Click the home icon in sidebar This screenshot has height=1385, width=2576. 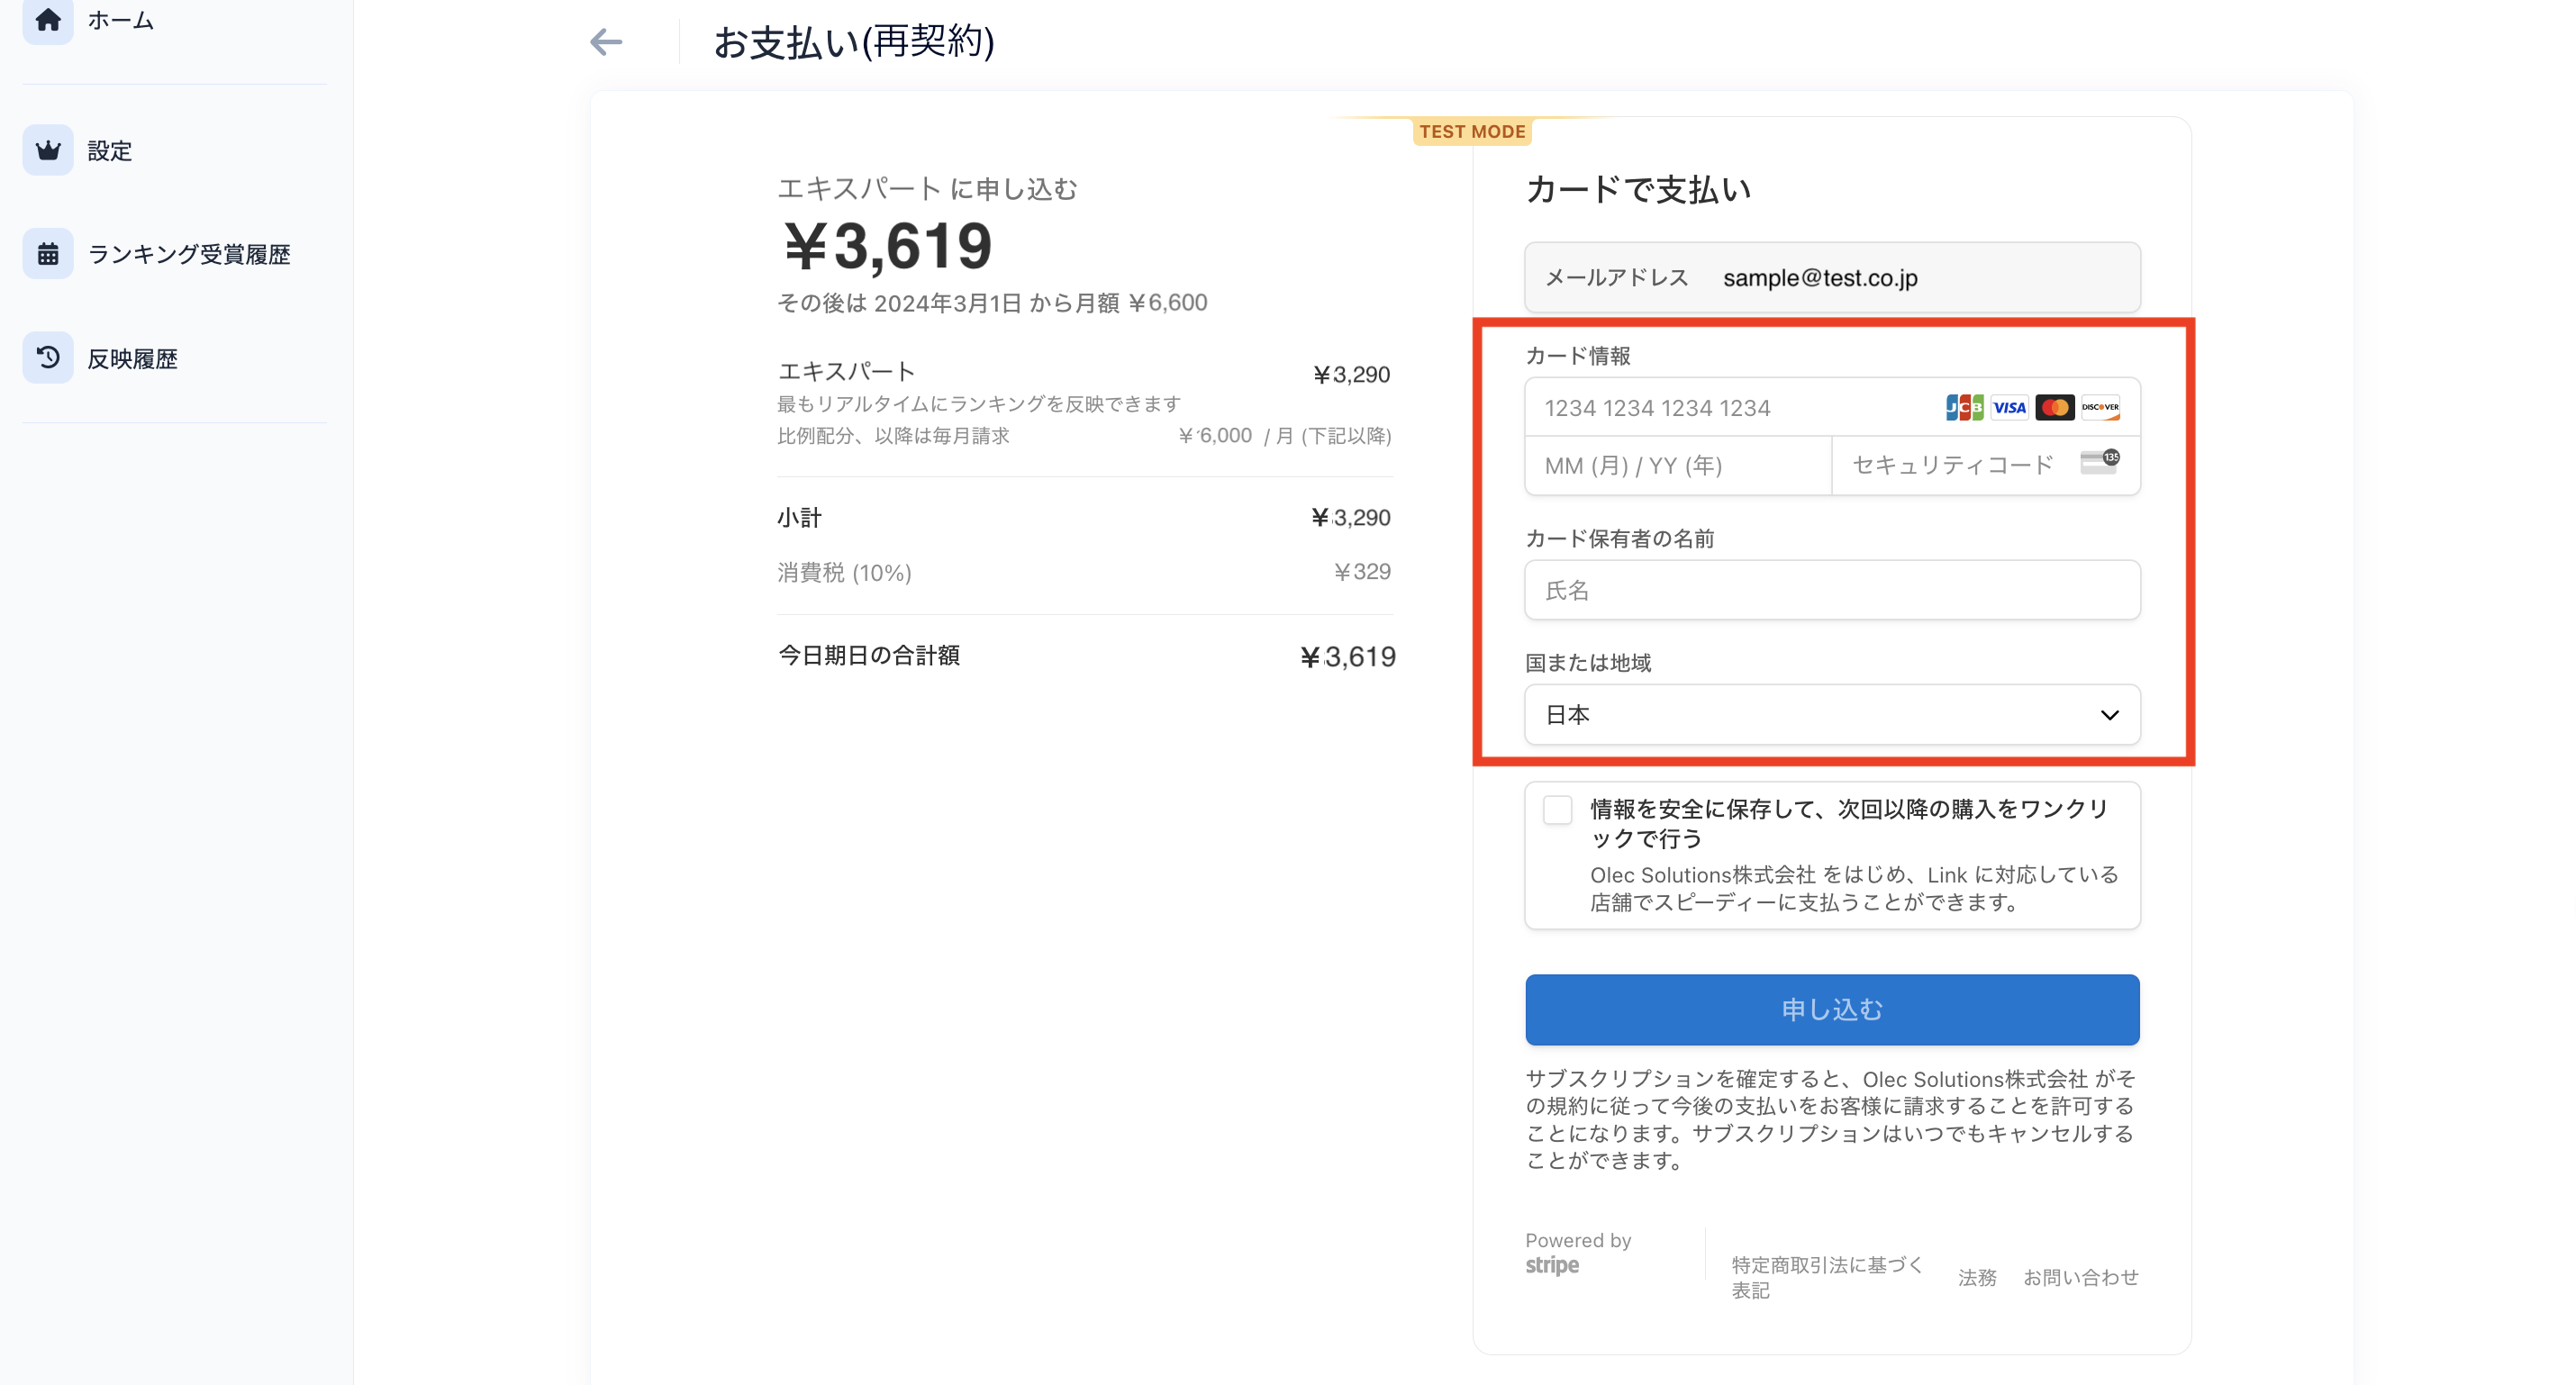coord(48,19)
